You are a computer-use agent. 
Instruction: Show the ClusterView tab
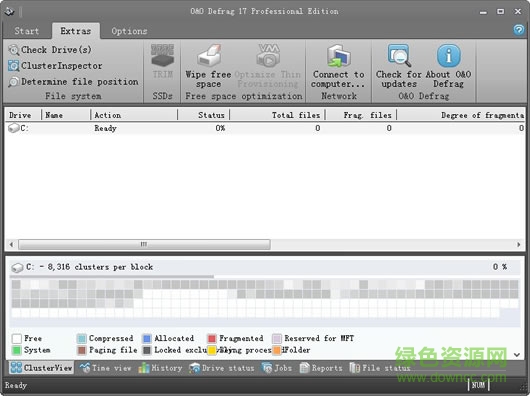41,368
